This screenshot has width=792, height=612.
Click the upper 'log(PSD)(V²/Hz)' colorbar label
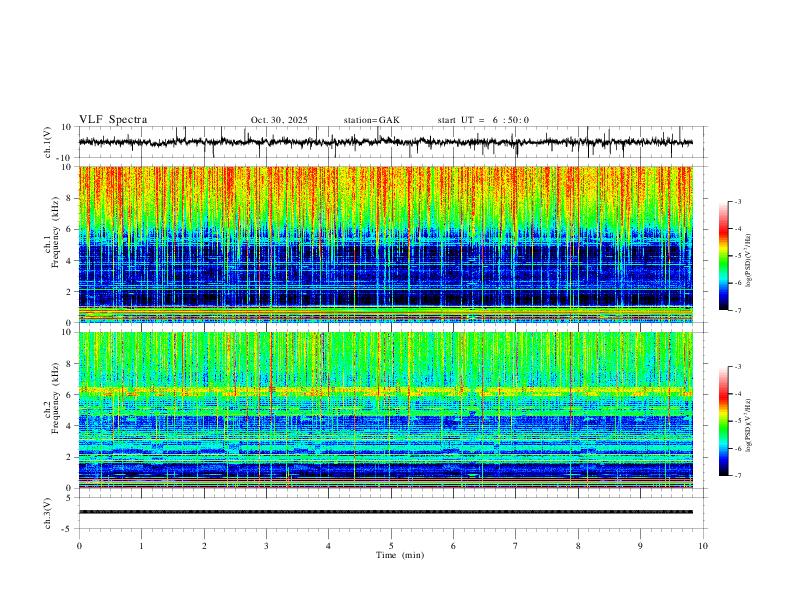(749, 260)
